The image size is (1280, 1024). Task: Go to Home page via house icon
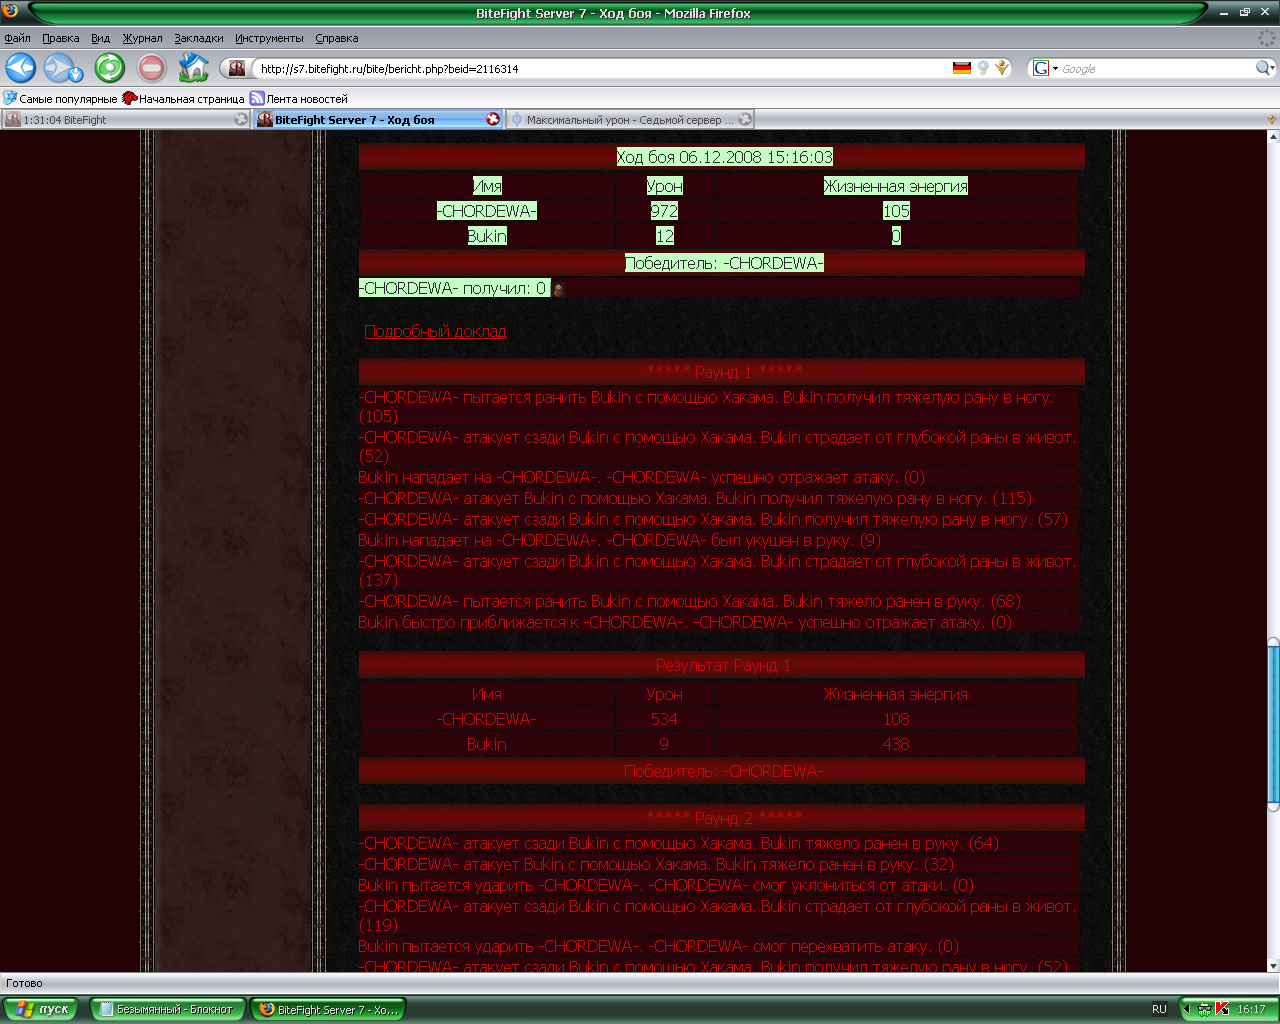click(193, 68)
